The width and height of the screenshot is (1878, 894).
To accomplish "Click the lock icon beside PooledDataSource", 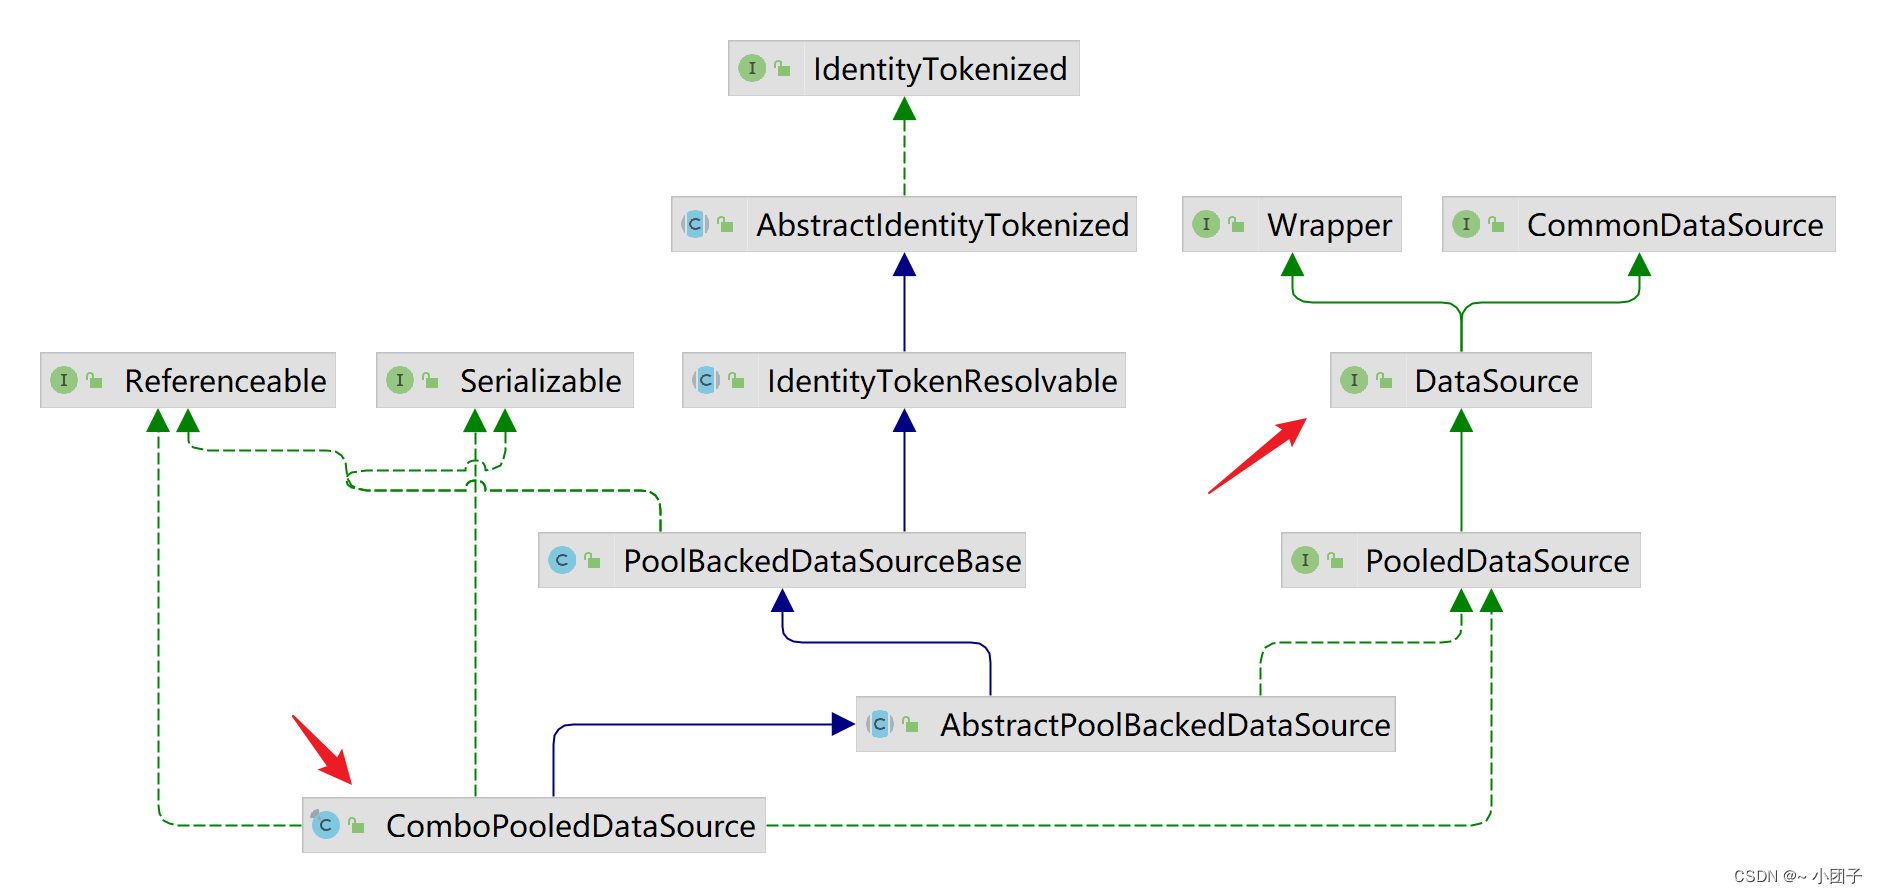I will 1336,560.
